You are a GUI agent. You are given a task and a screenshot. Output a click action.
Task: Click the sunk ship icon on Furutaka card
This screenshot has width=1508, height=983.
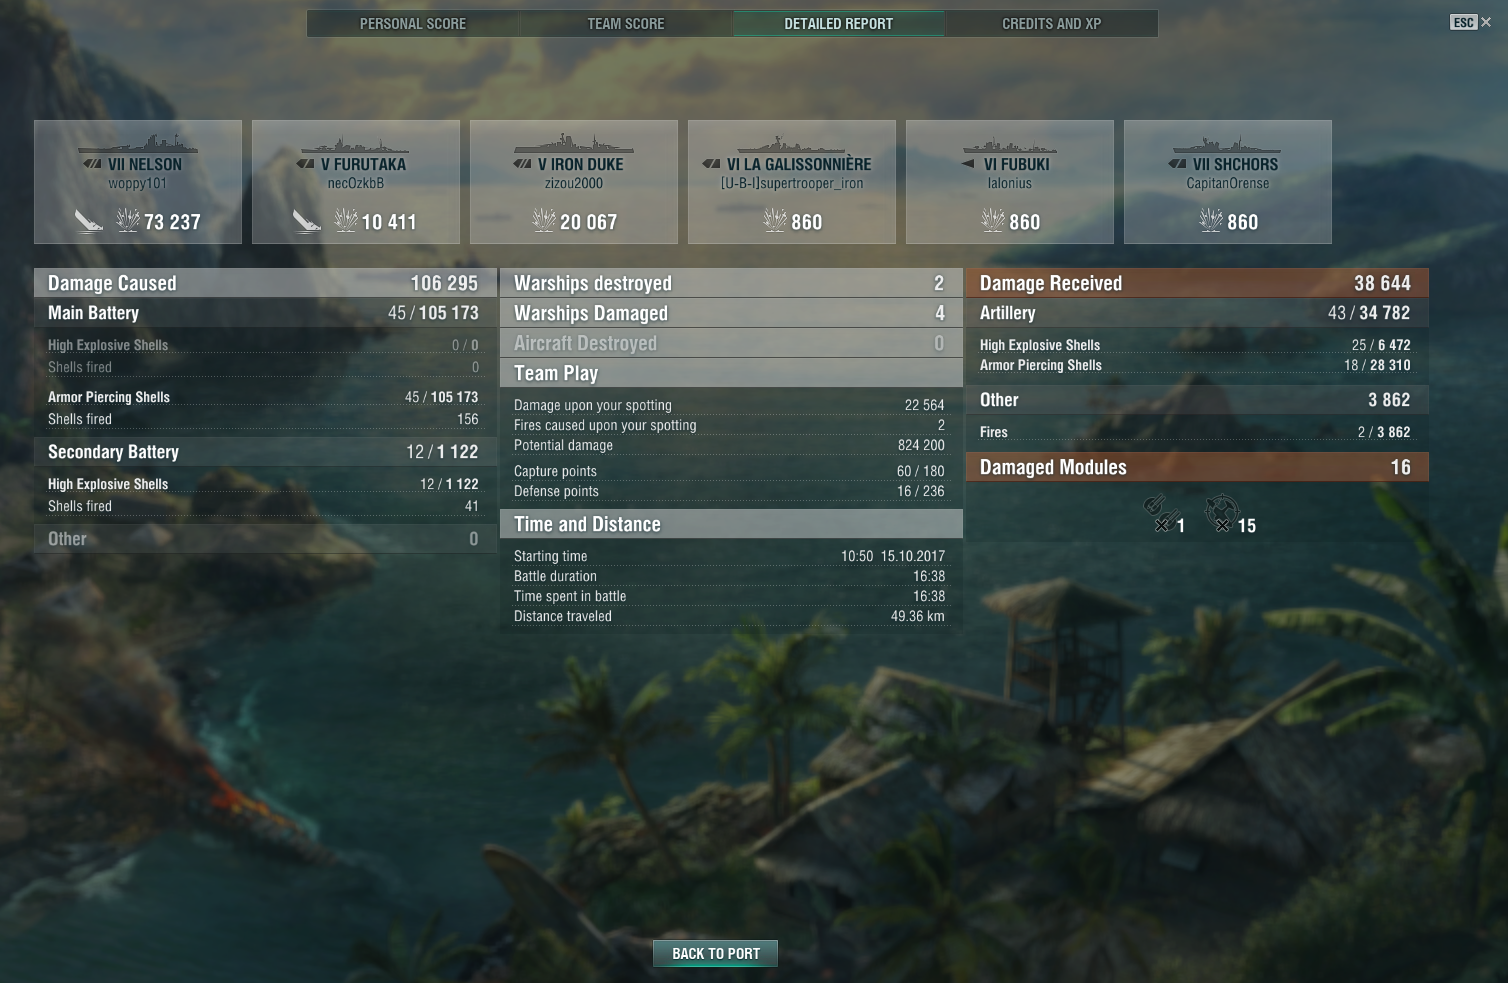click(x=307, y=221)
